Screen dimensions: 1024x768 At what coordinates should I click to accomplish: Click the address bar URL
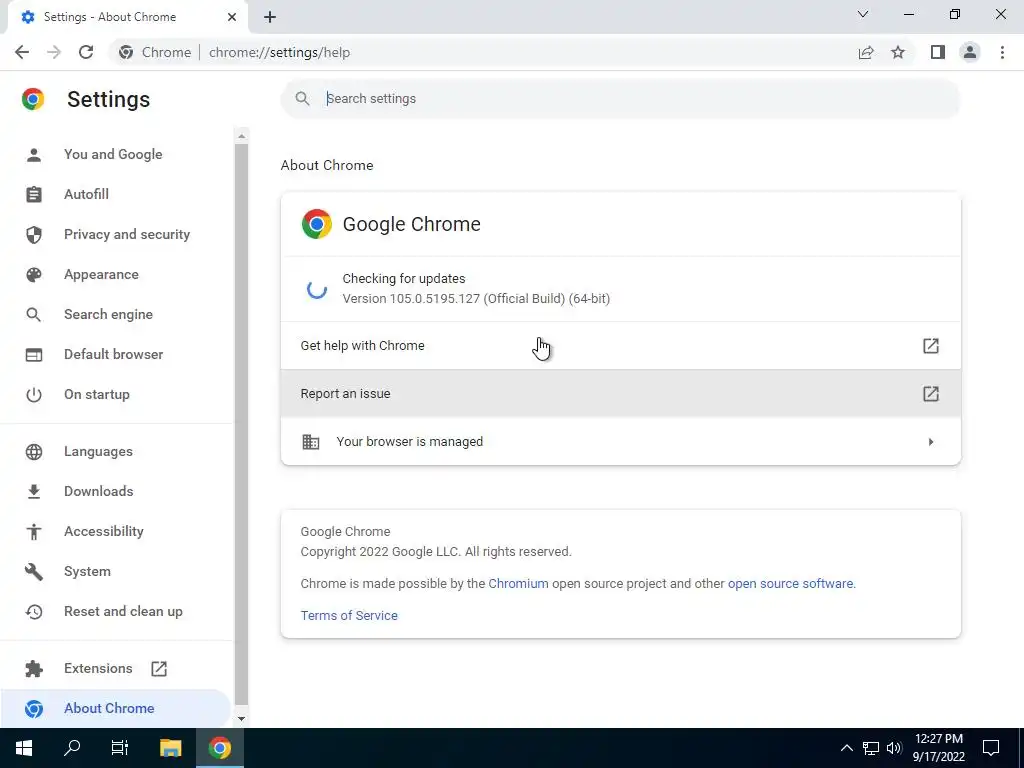point(280,52)
